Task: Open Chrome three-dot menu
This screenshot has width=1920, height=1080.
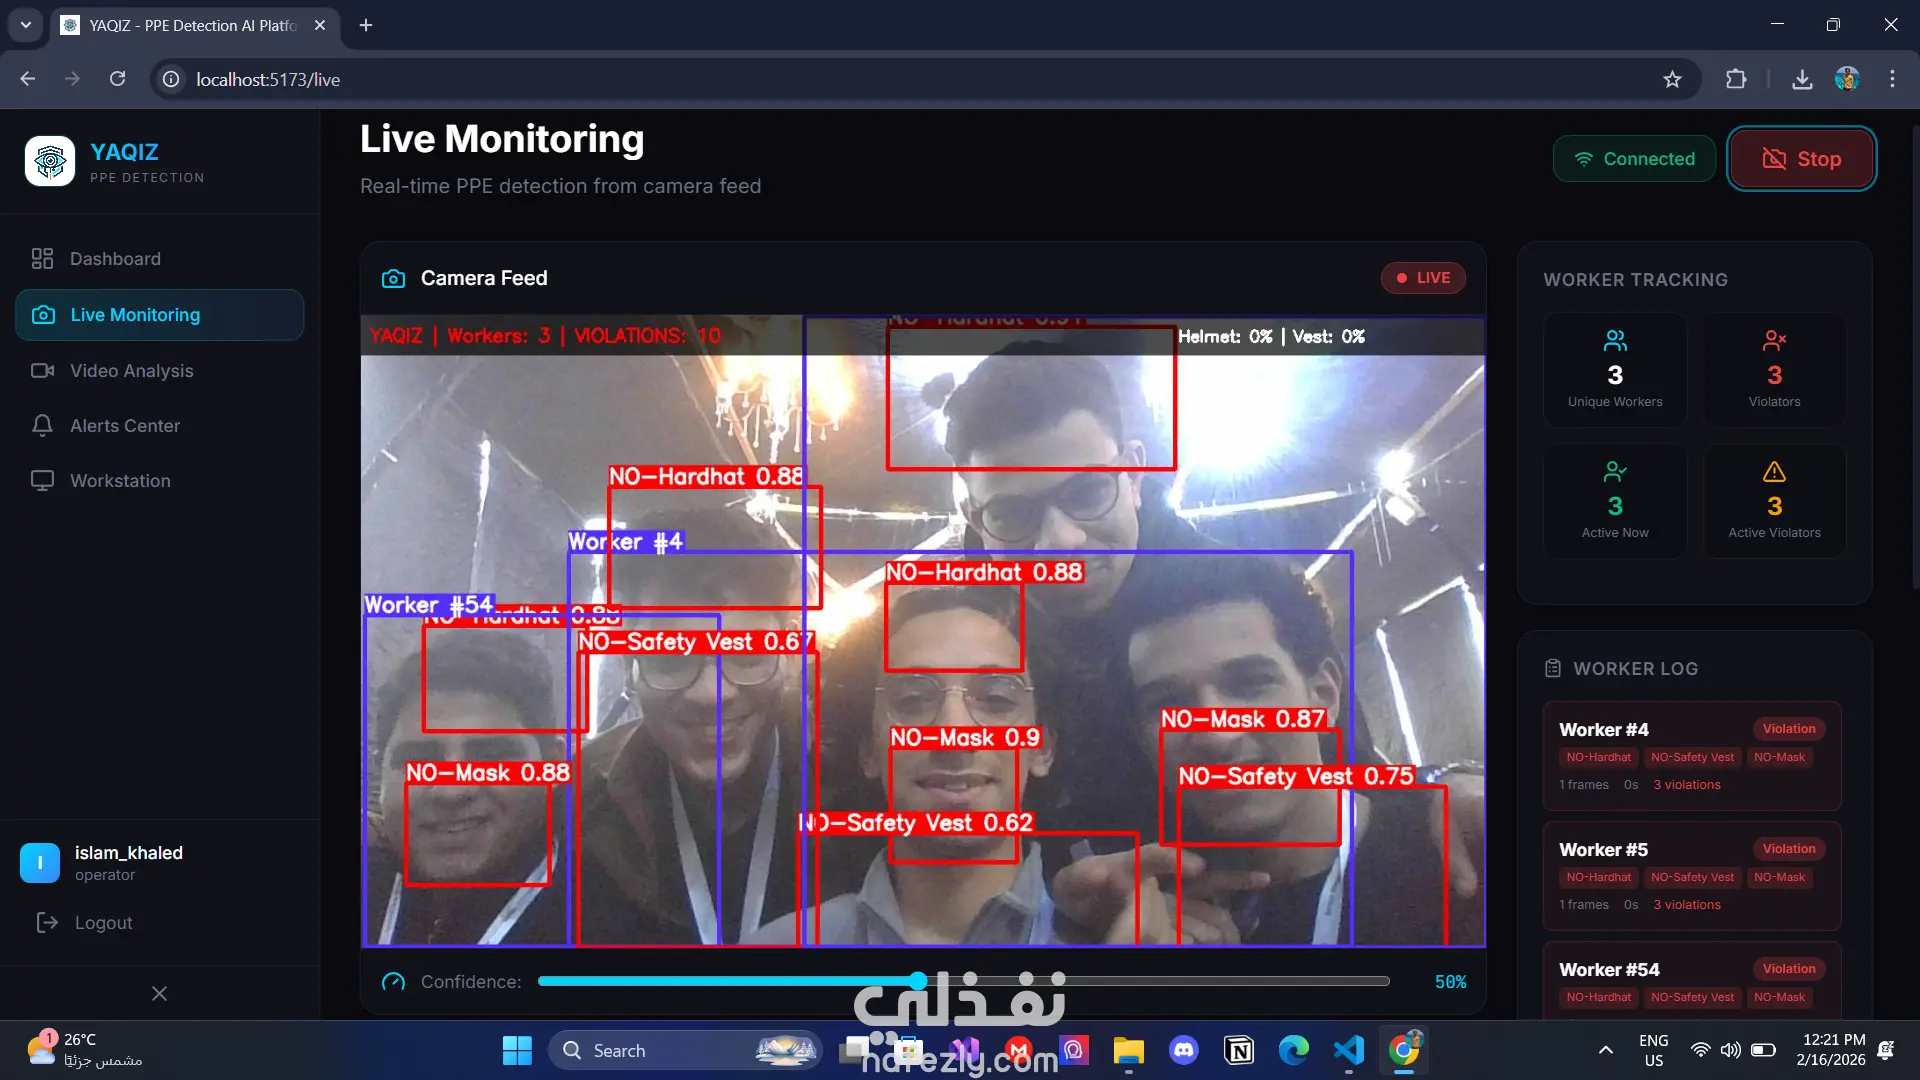Action: 1892,79
